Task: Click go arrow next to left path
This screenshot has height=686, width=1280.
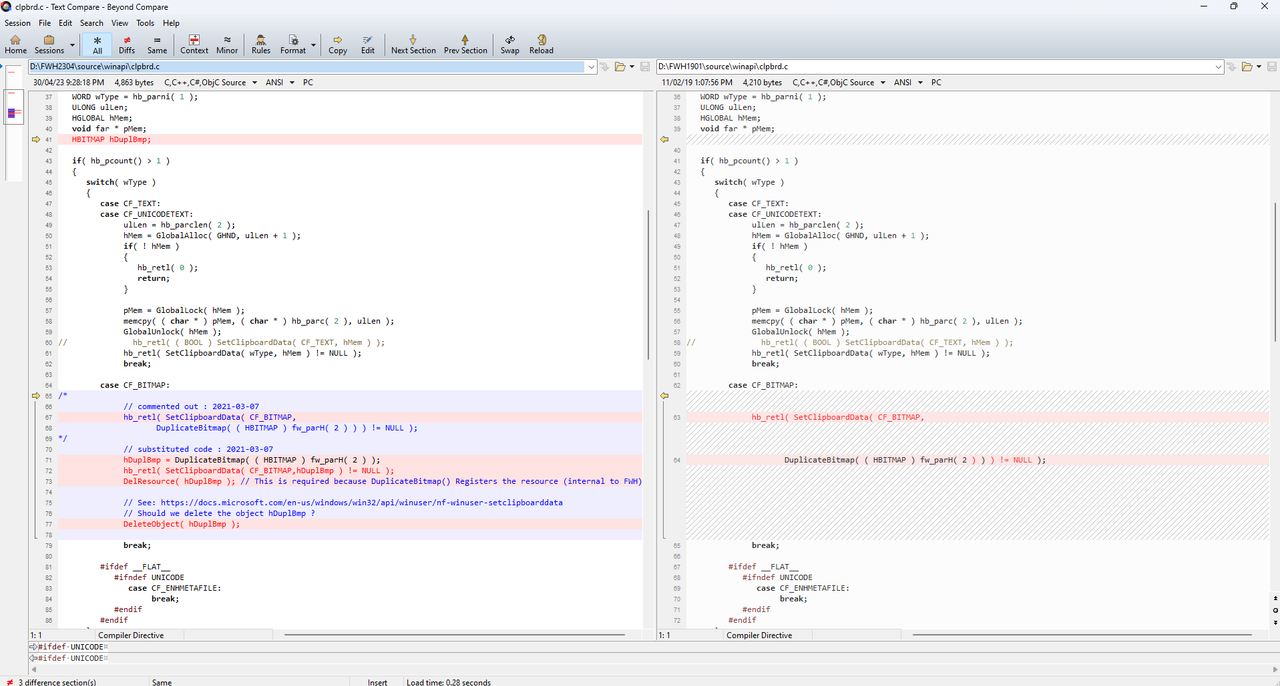Action: [604, 67]
